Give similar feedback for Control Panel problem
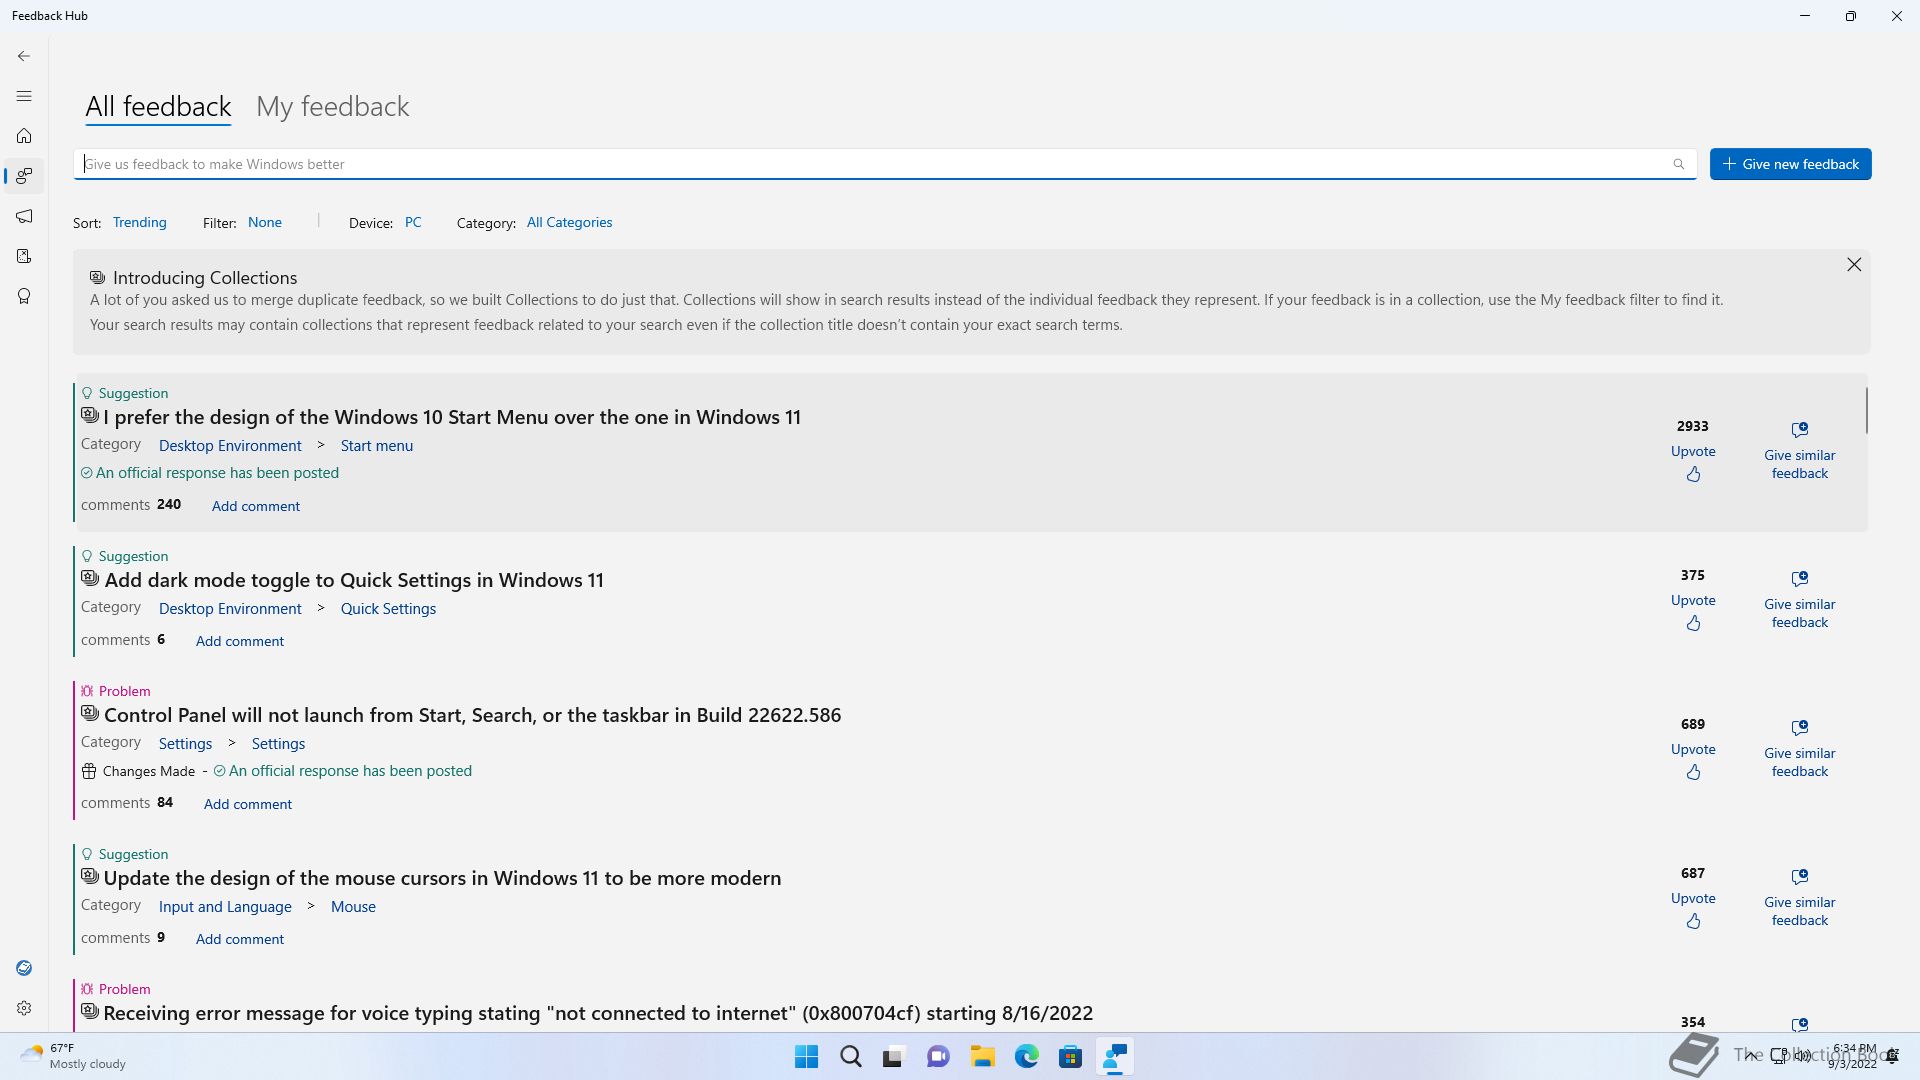Image resolution: width=1920 pixels, height=1080 pixels. [1800, 749]
